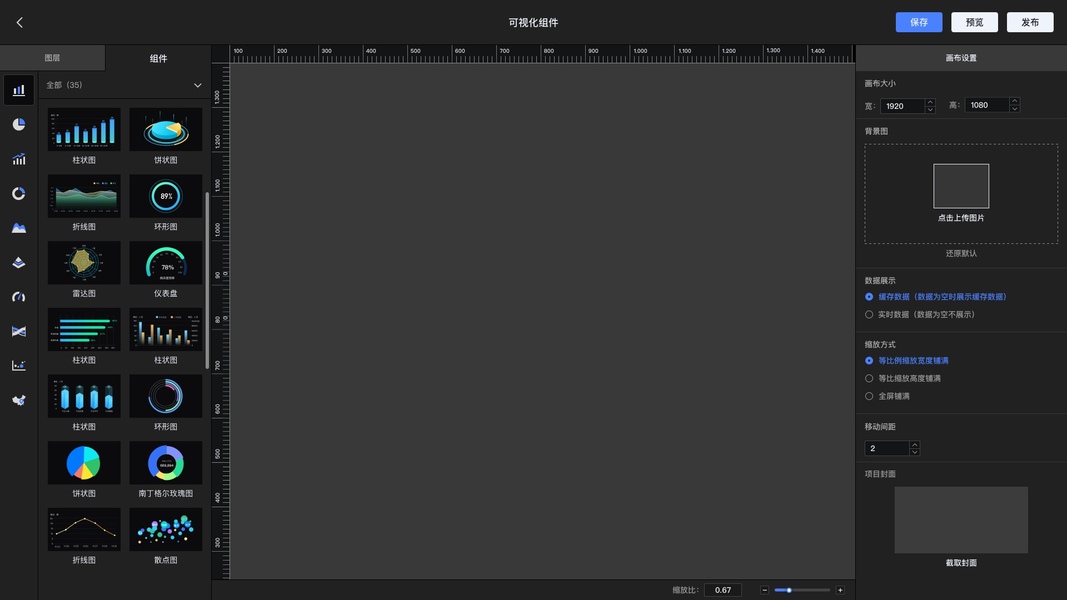Add the flat colorful 饼状图 component

tap(84, 463)
